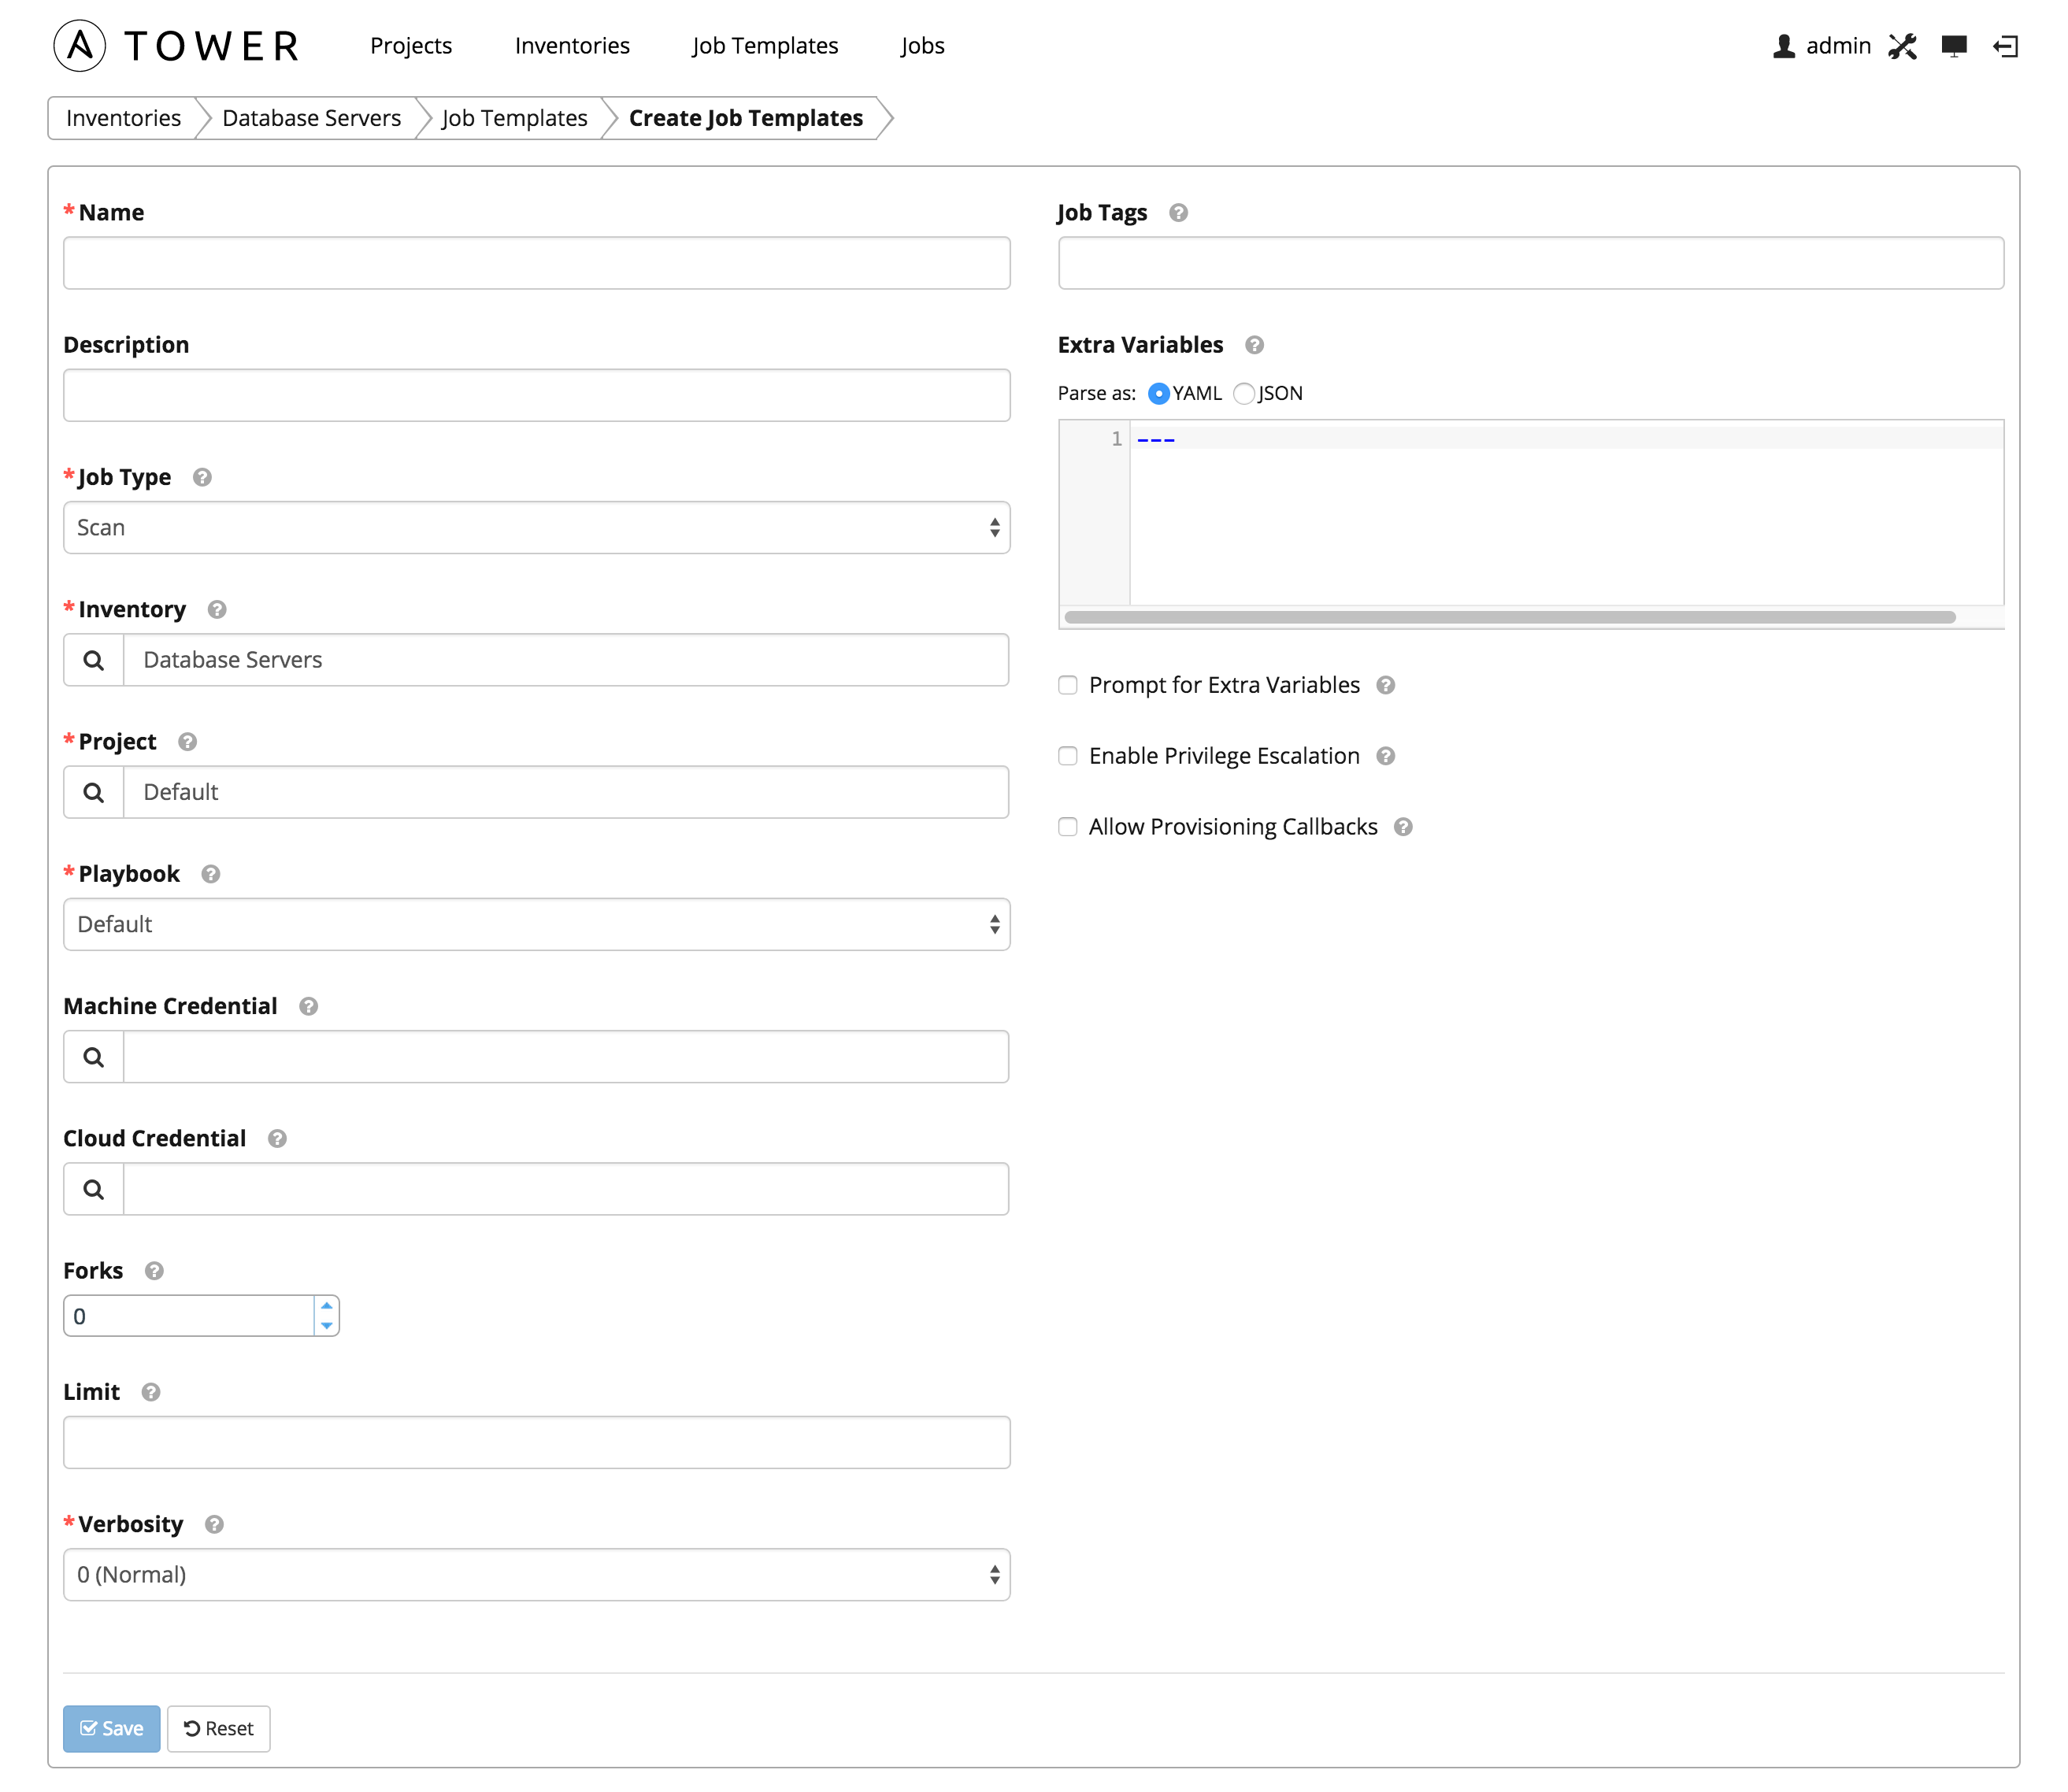
Task: Decrease Forks with down arrow
Action: pyautogui.click(x=326, y=1326)
